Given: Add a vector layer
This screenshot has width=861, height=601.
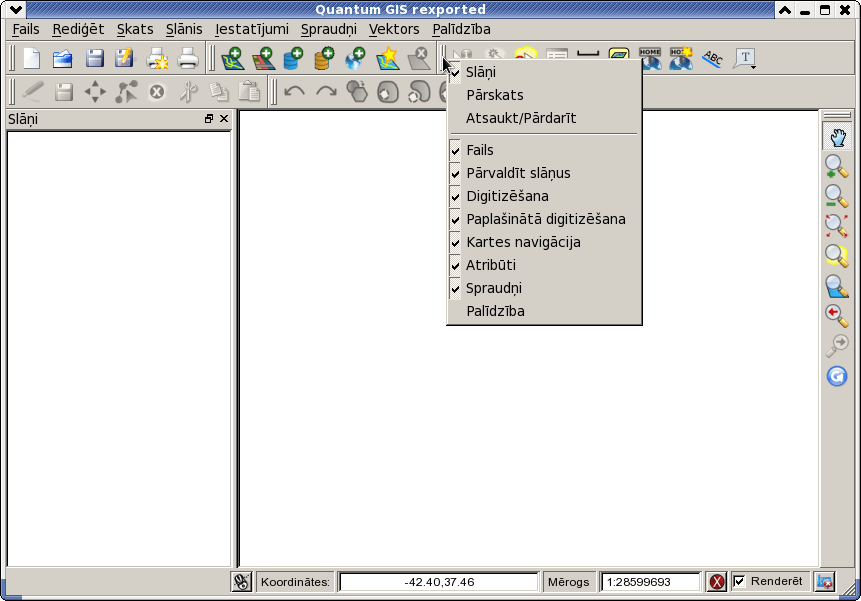Looking at the screenshot, I should pos(232,58).
